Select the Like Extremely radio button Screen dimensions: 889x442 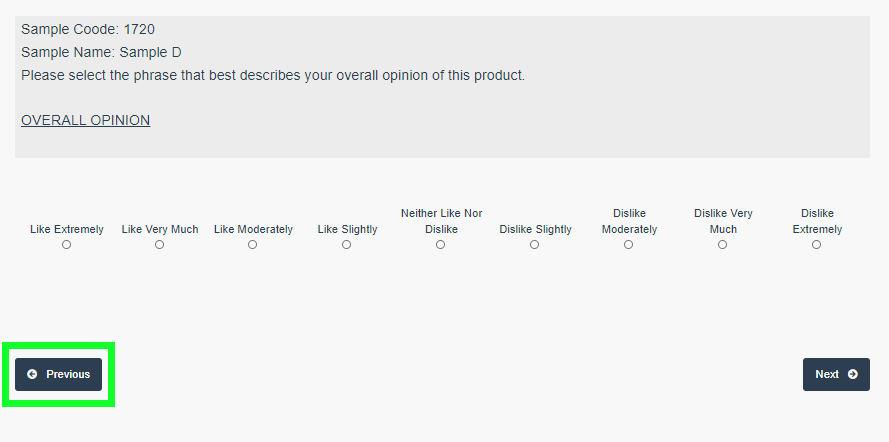point(67,245)
